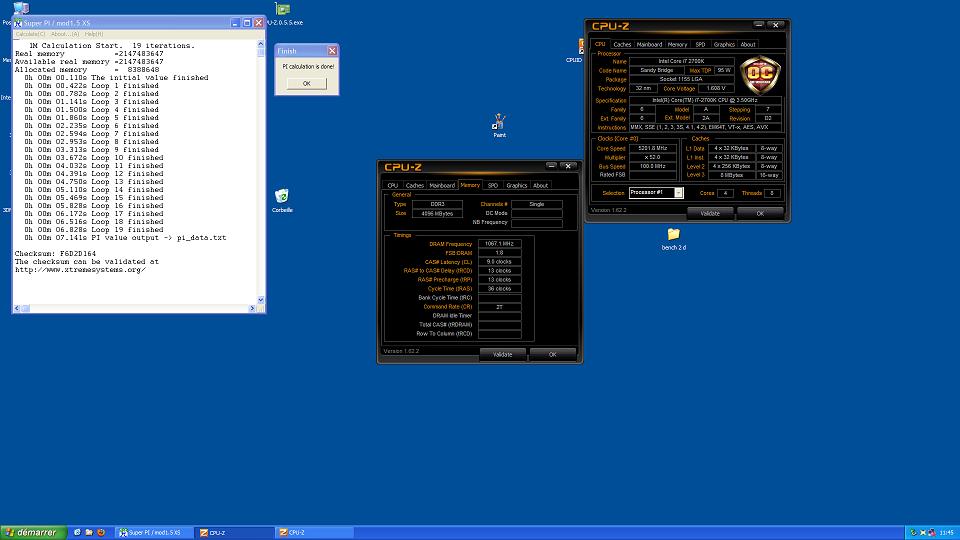Click the Firefox quick launch icon
Screen dimensions: 960x540
(x=101, y=533)
